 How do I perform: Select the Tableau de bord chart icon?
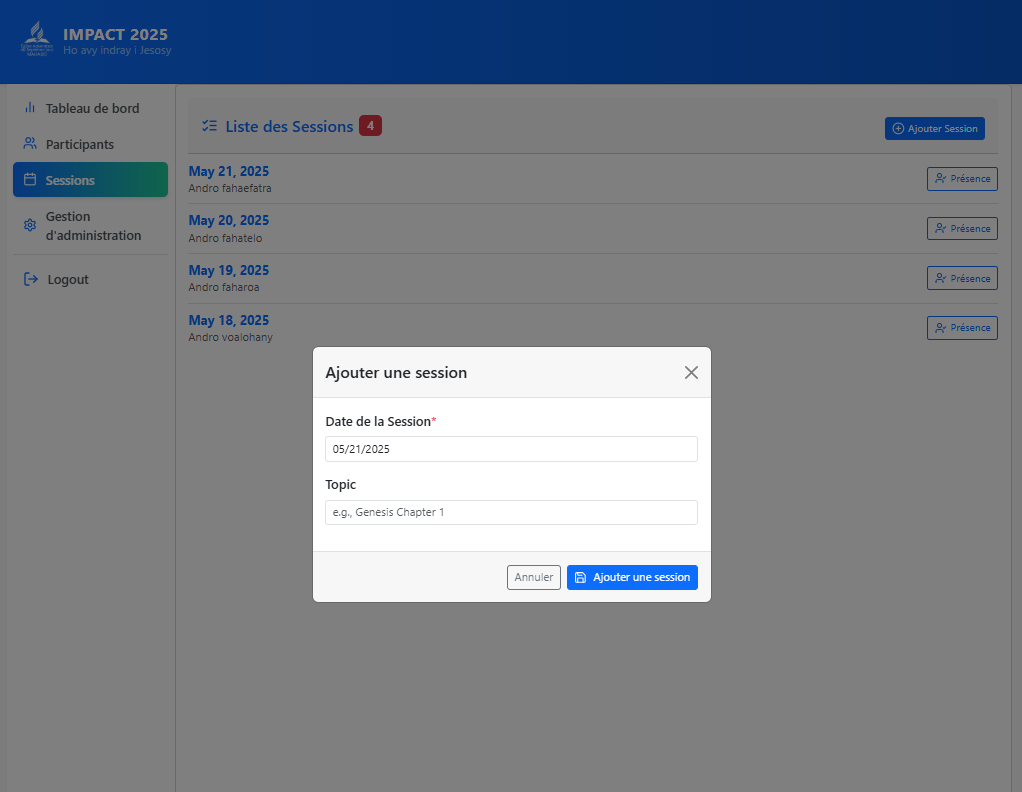tap(30, 108)
